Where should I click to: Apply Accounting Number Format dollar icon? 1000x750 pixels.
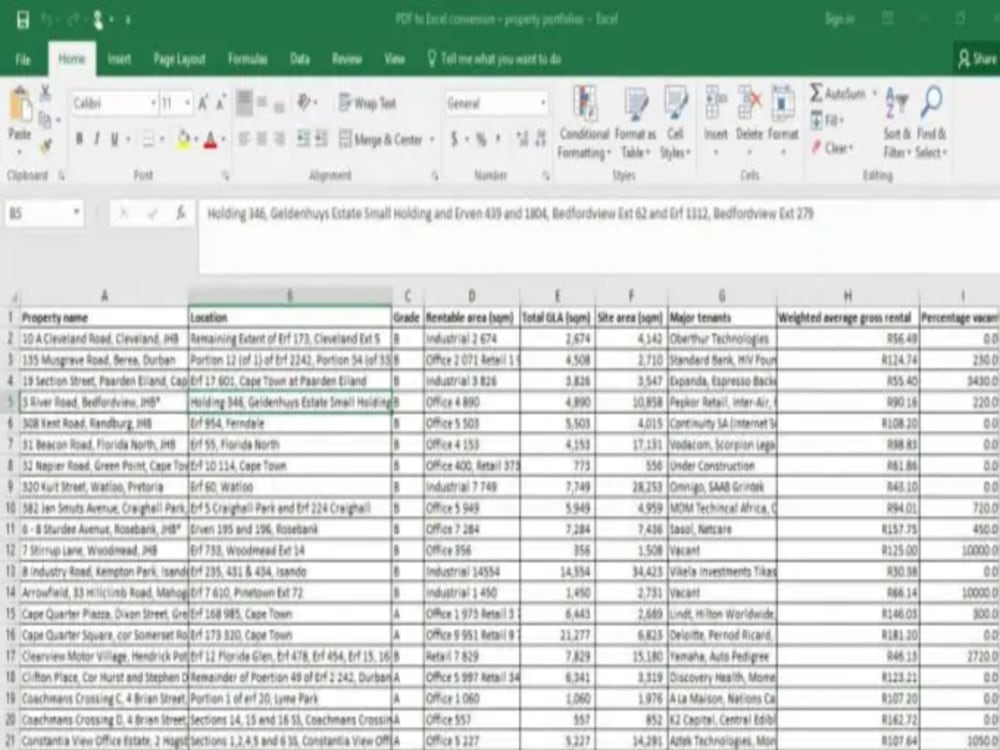point(454,139)
